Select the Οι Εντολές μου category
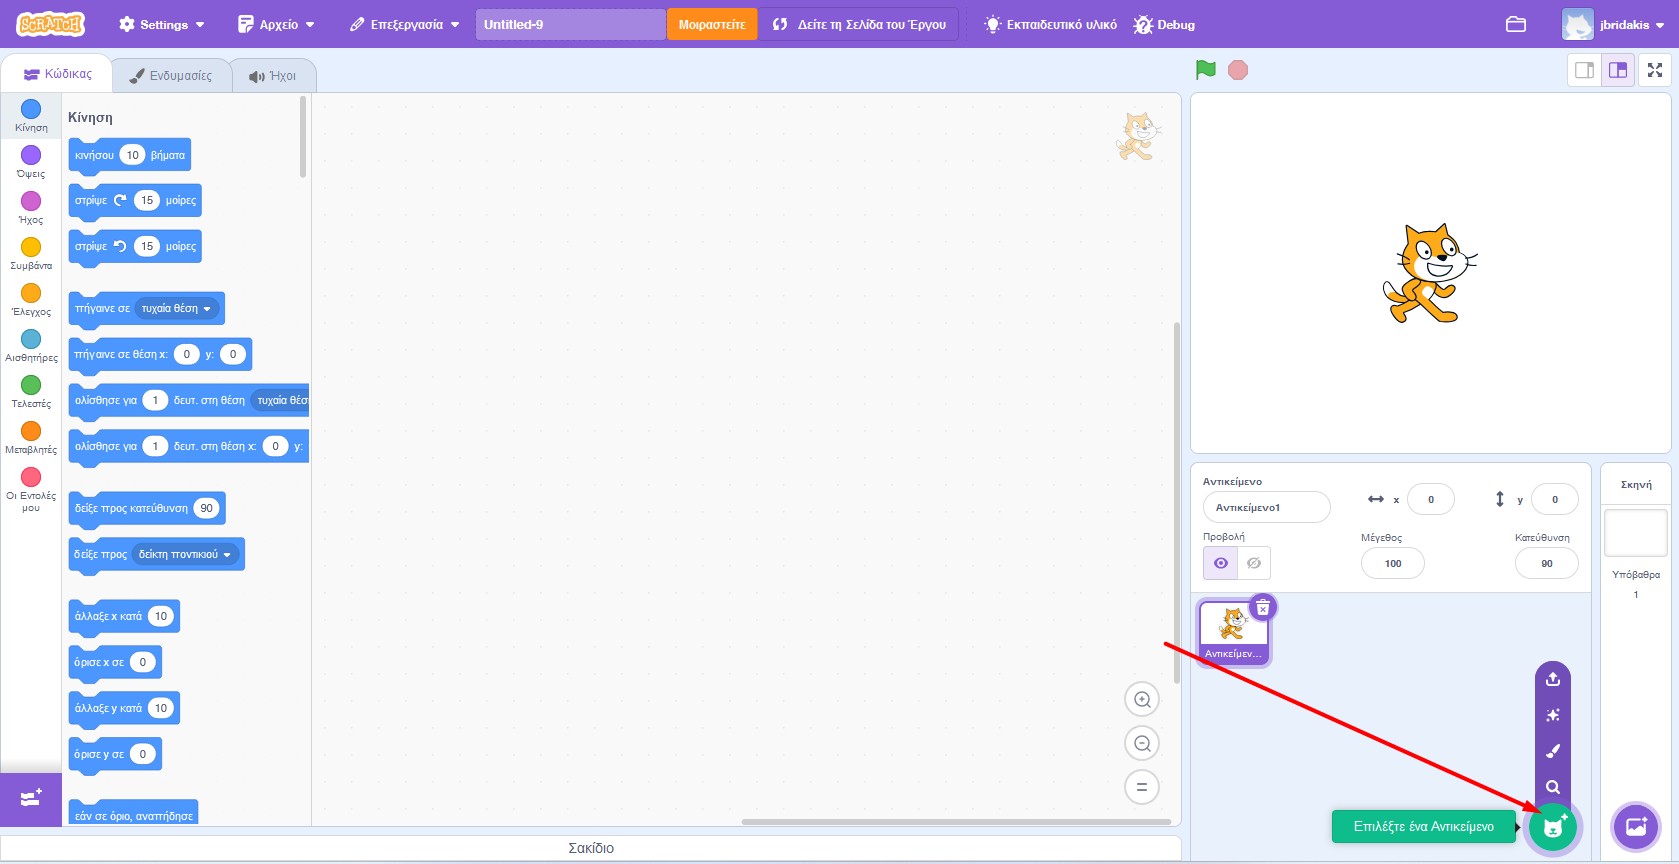1679x864 pixels. [31, 490]
